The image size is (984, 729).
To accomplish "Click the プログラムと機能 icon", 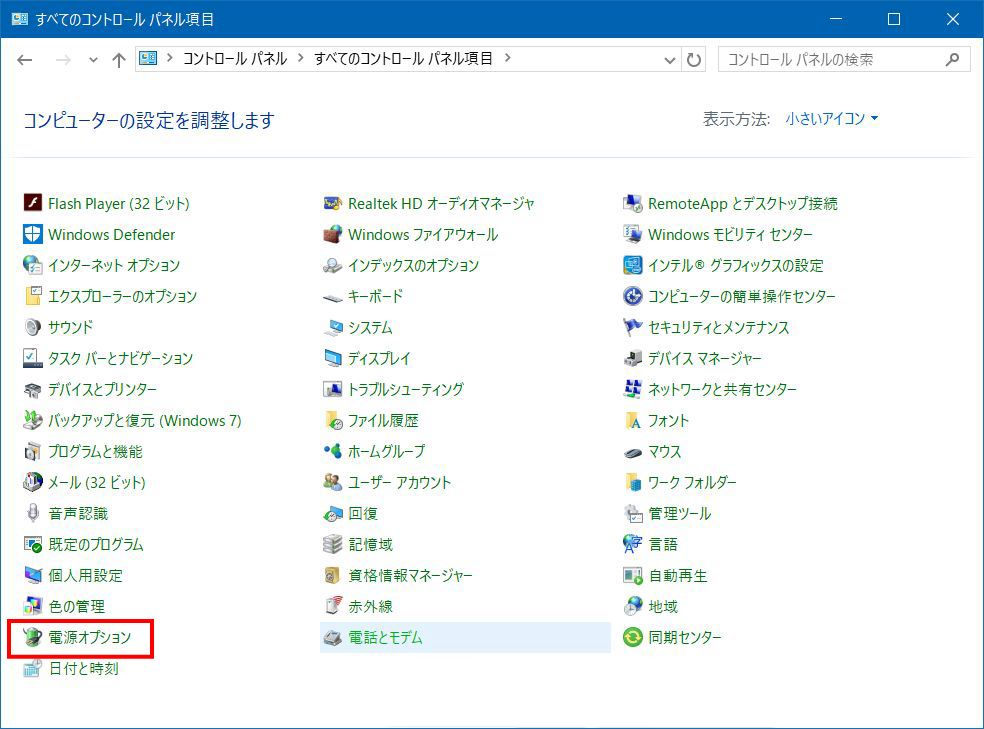I will coord(33,451).
